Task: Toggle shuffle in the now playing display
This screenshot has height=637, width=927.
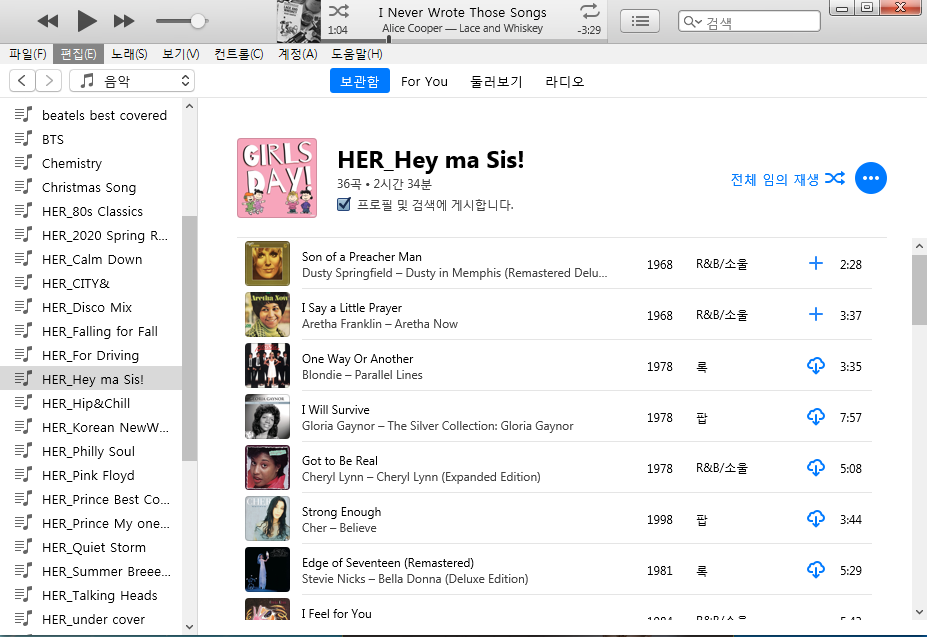Action: click(339, 11)
